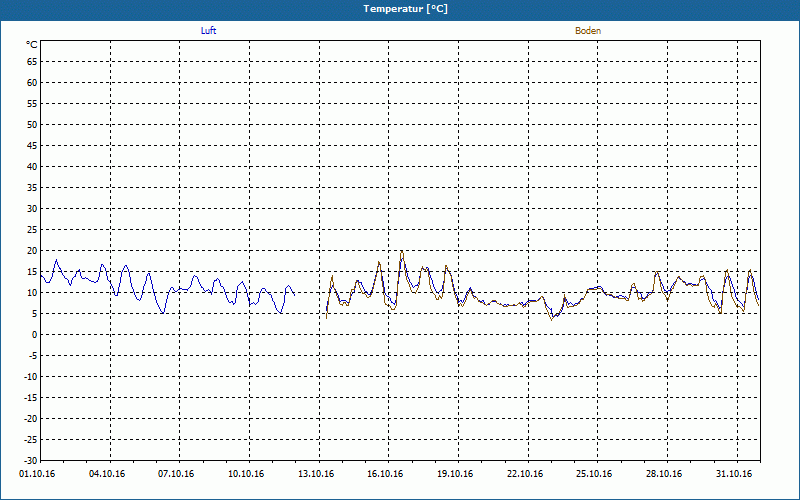Click the y-axis value -5
The width and height of the screenshot is (800, 500).
33,356
